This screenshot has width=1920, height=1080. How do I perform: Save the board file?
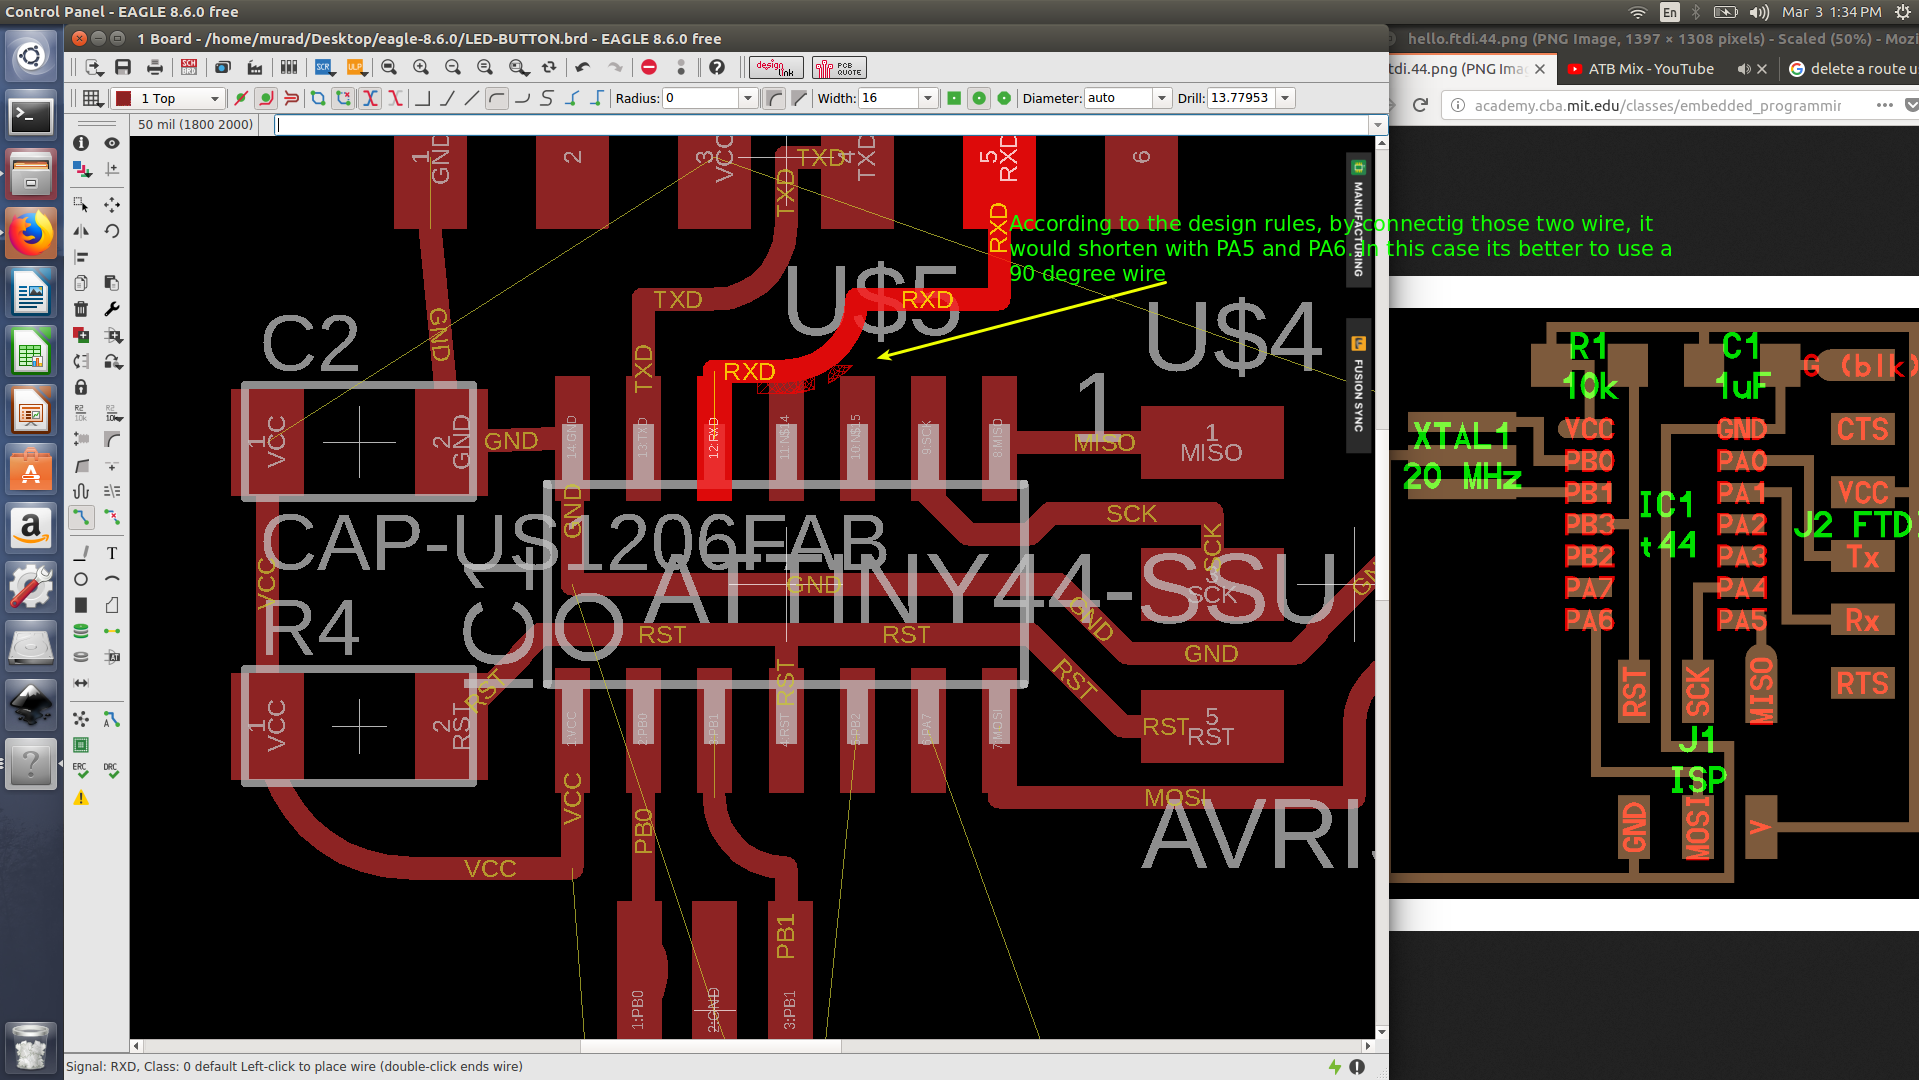pos(123,67)
